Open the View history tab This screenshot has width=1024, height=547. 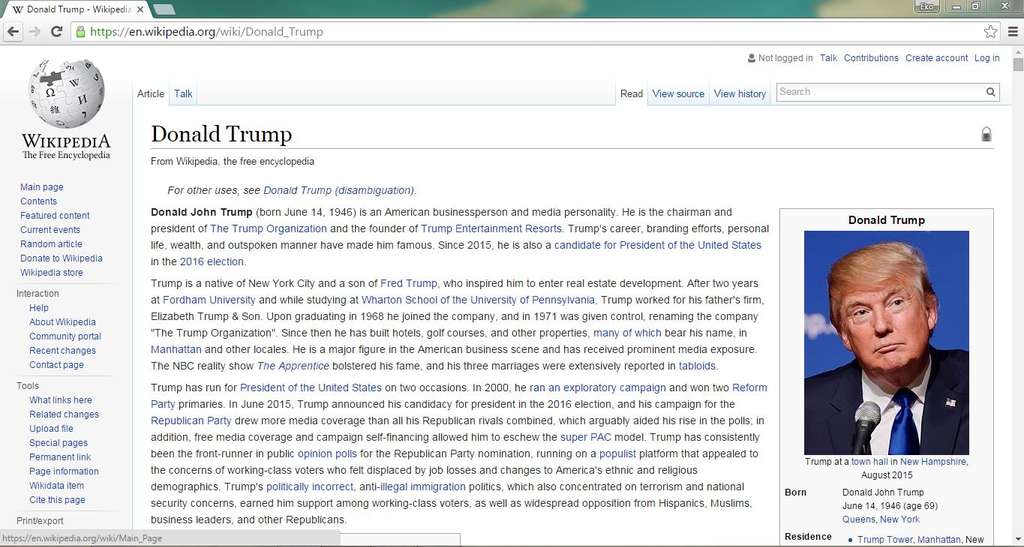click(740, 93)
